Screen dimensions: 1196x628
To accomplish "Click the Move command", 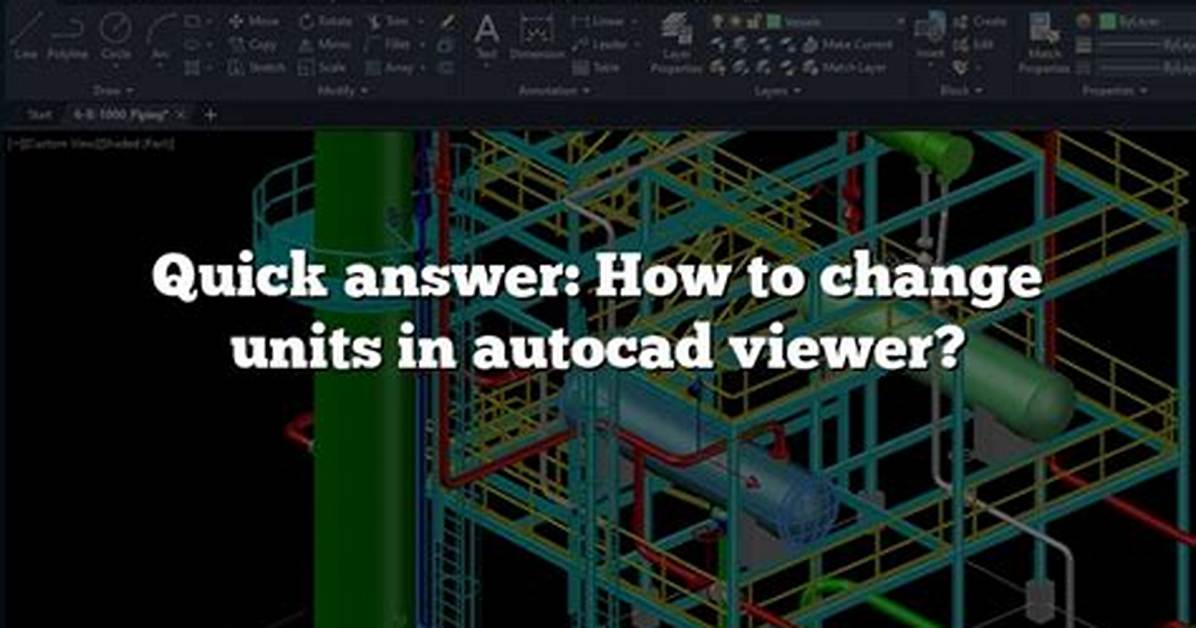I will (x=254, y=22).
